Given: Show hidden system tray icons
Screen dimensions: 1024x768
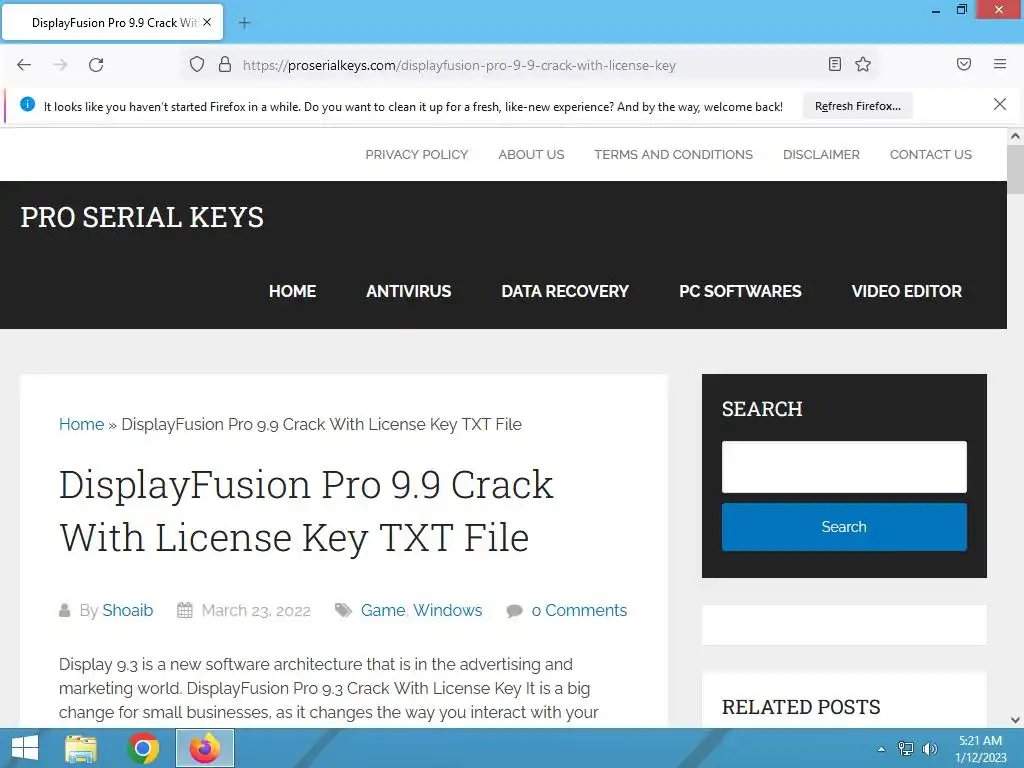Looking at the screenshot, I should pos(881,749).
